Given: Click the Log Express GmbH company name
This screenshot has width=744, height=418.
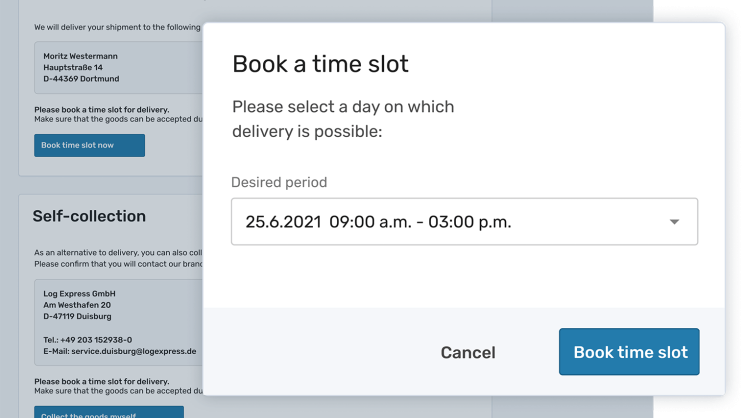Looking at the screenshot, I should 79,293.
